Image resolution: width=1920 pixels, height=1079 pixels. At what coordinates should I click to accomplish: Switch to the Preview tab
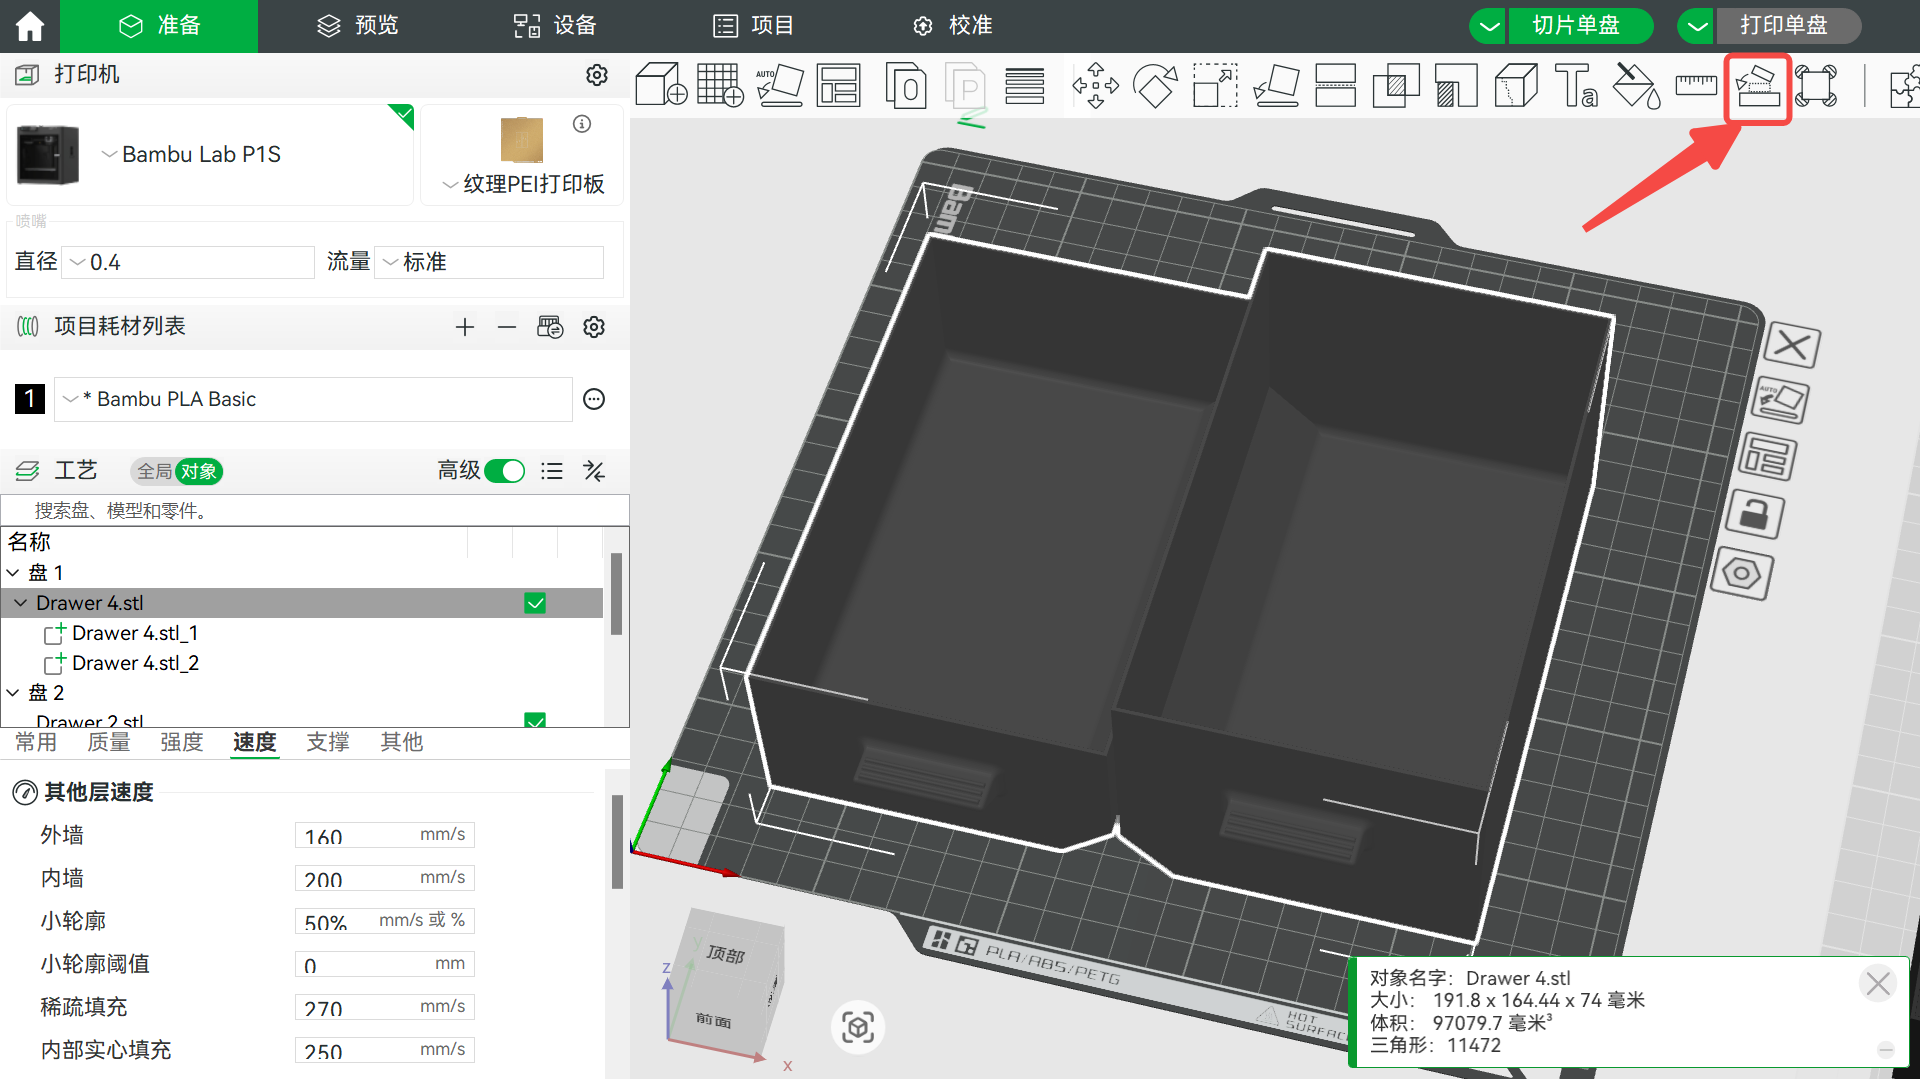pyautogui.click(x=358, y=26)
